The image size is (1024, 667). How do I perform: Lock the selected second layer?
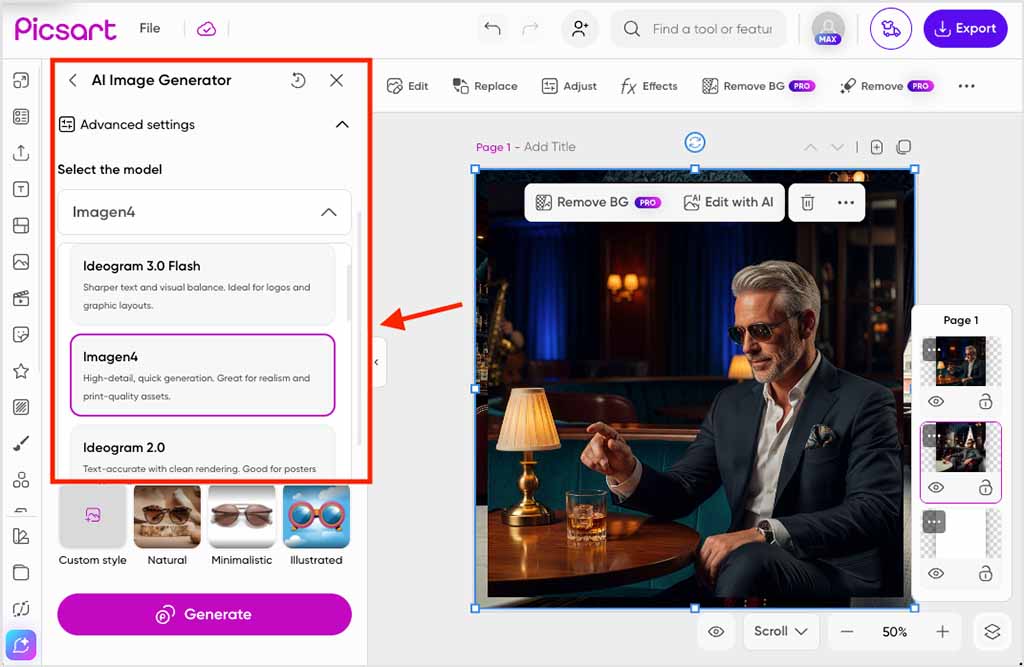tap(985, 487)
